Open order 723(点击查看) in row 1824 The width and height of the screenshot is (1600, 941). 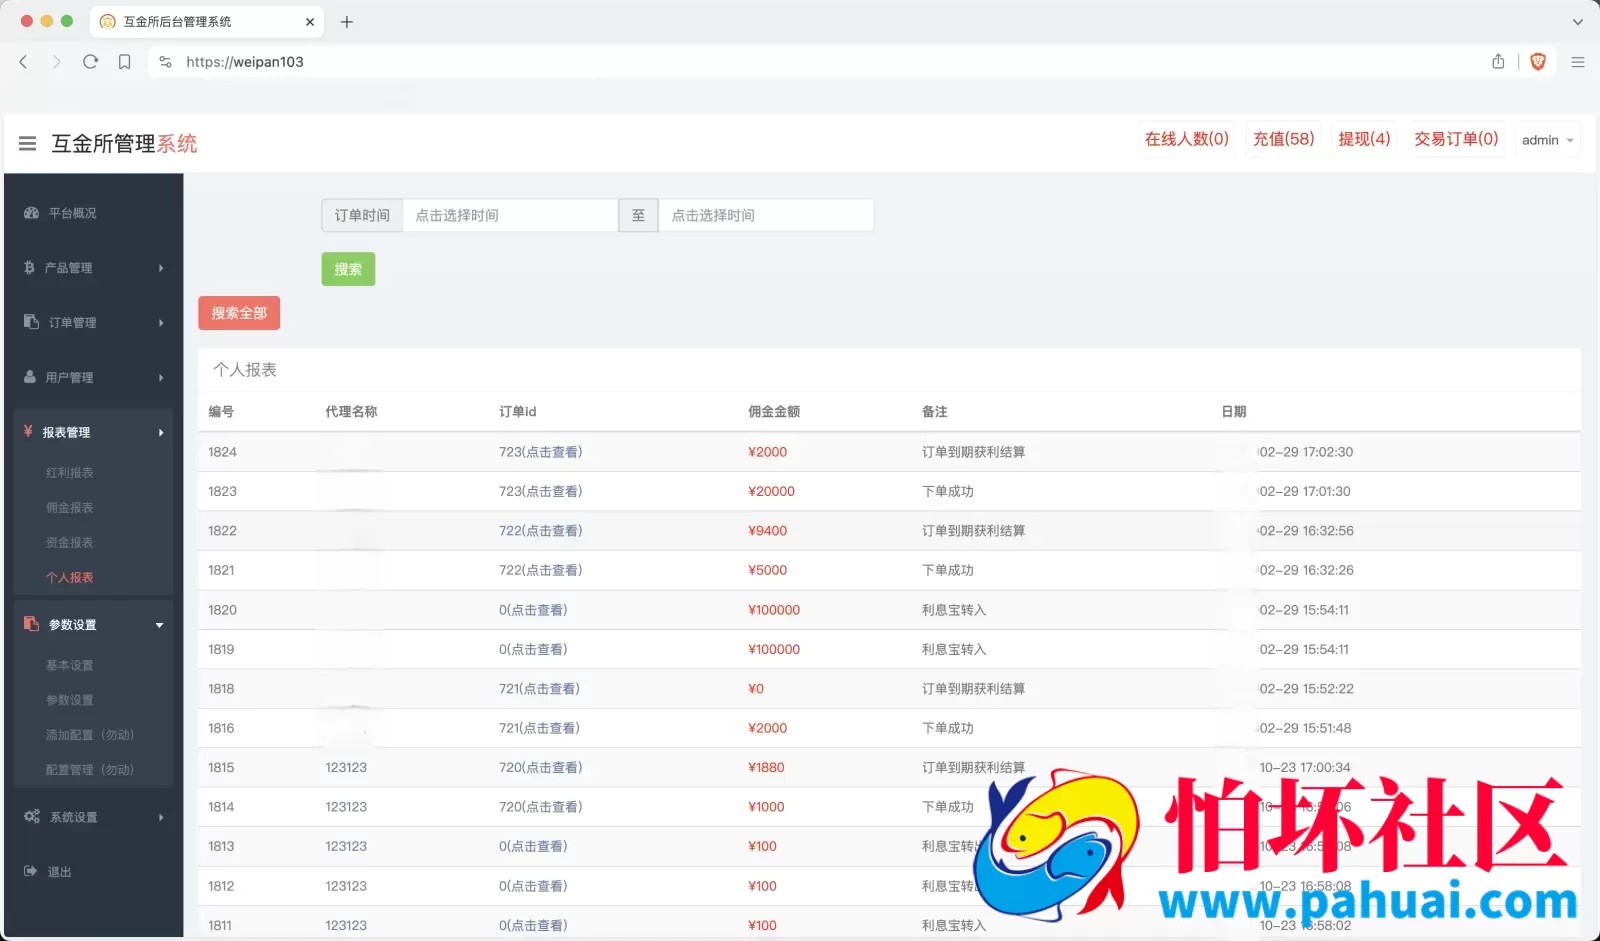540,452
